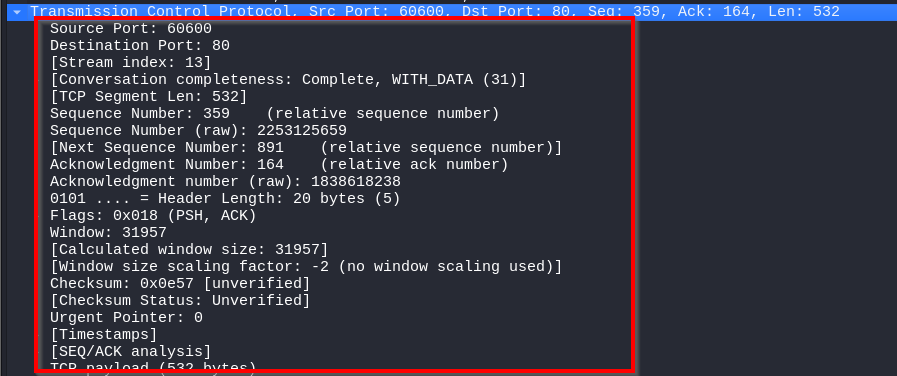Select the Checksum: 0x0e57 [unverified] field
This screenshot has width=897, height=376.
(x=180, y=283)
